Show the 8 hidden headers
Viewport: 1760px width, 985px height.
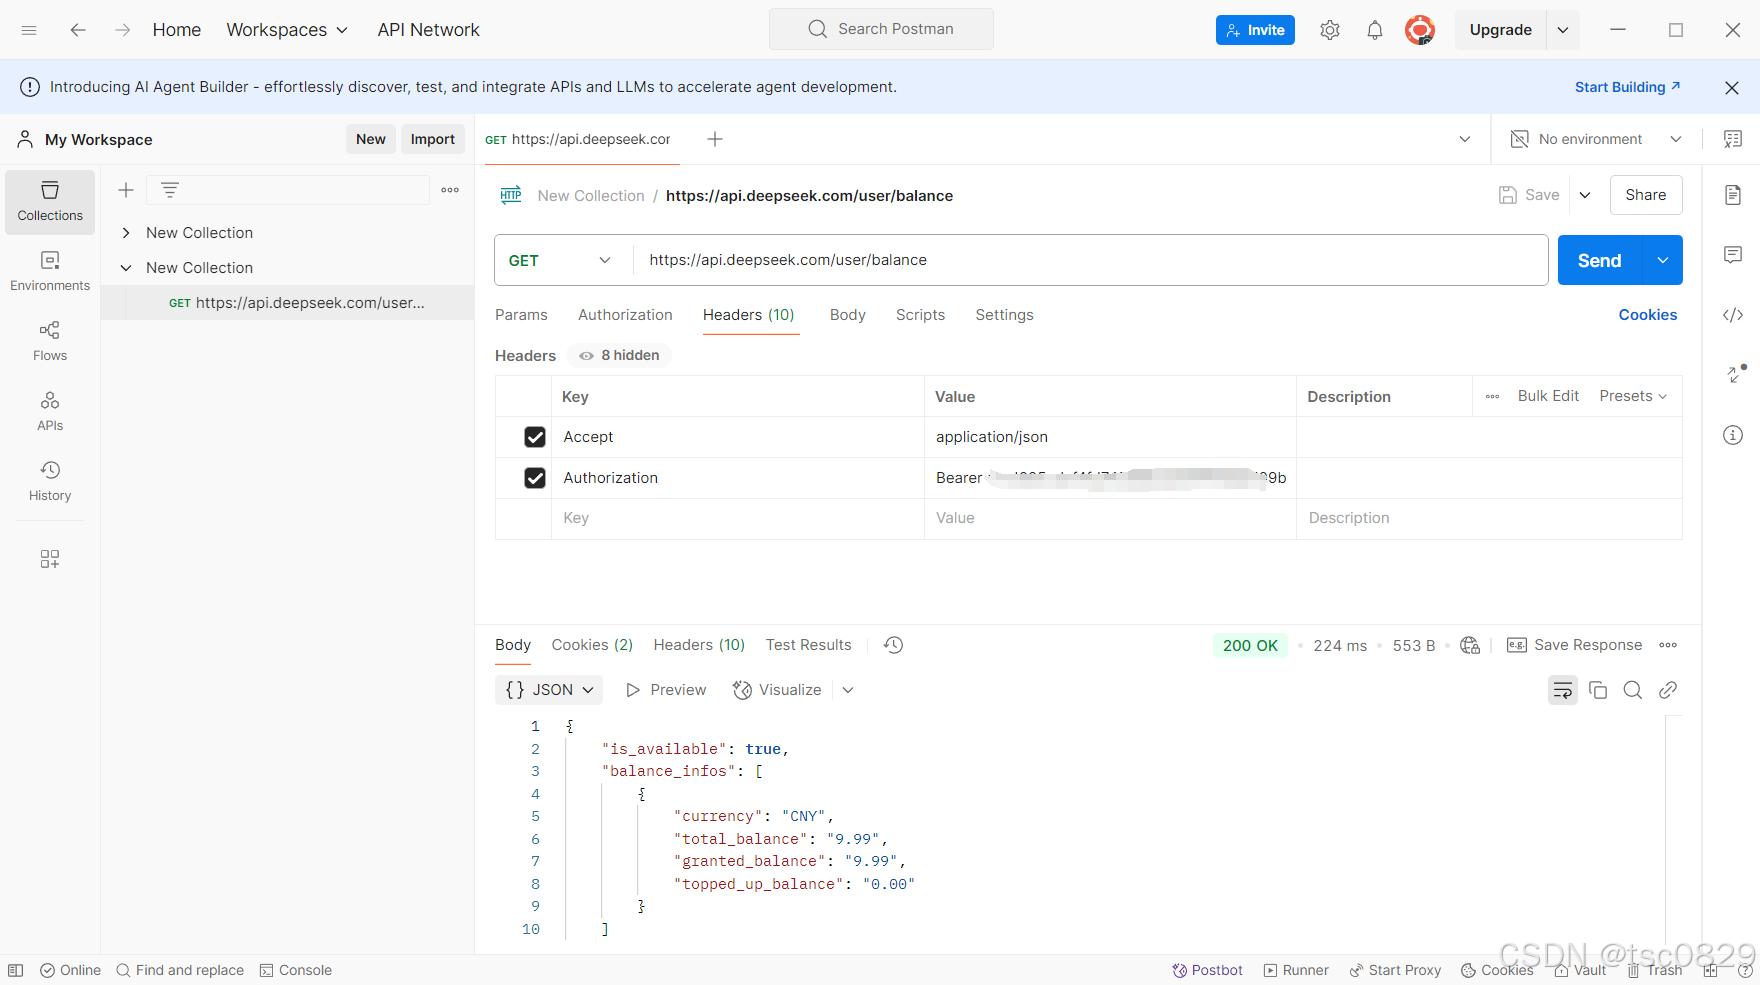coord(620,356)
